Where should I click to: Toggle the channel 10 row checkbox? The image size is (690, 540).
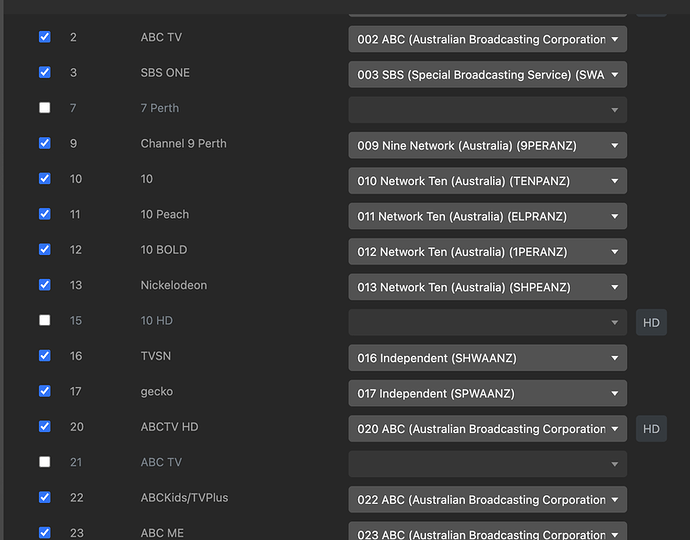(44, 179)
